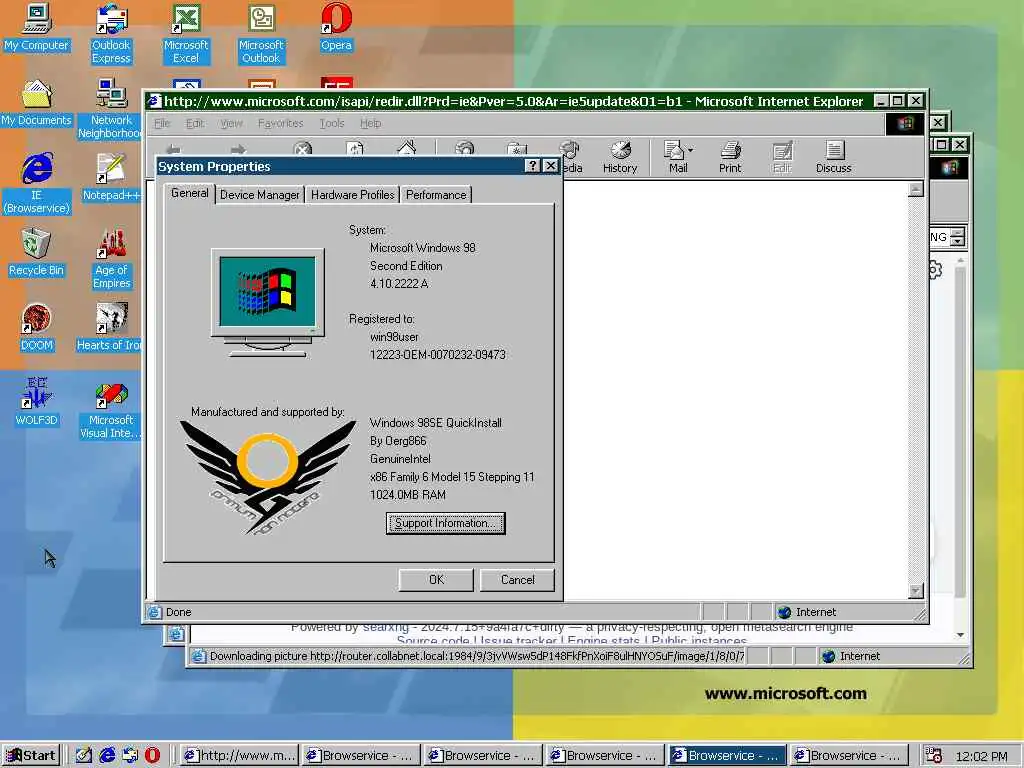1024x768 pixels.
Task: Click the win98user registered name
Action: point(394,337)
